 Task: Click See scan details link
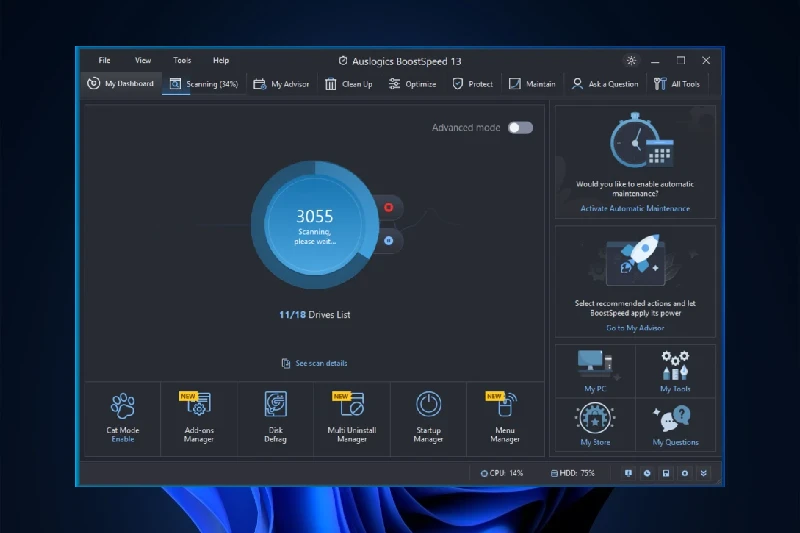[314, 363]
